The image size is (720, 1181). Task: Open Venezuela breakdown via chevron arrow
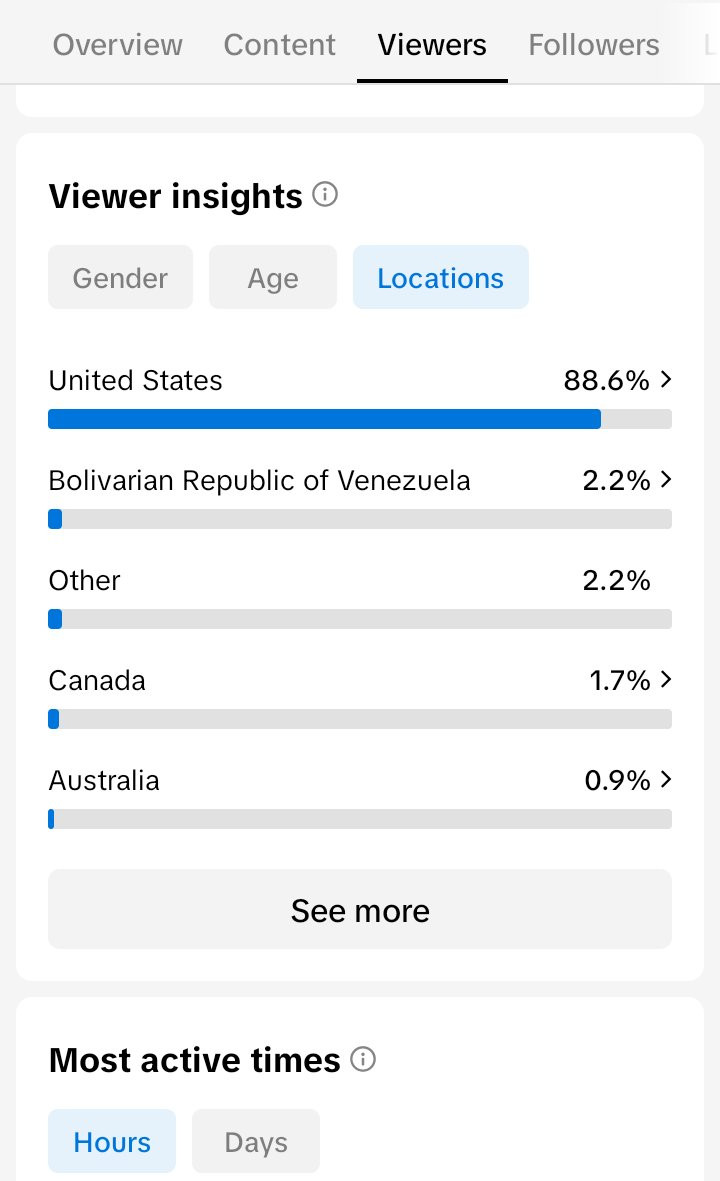(x=665, y=479)
